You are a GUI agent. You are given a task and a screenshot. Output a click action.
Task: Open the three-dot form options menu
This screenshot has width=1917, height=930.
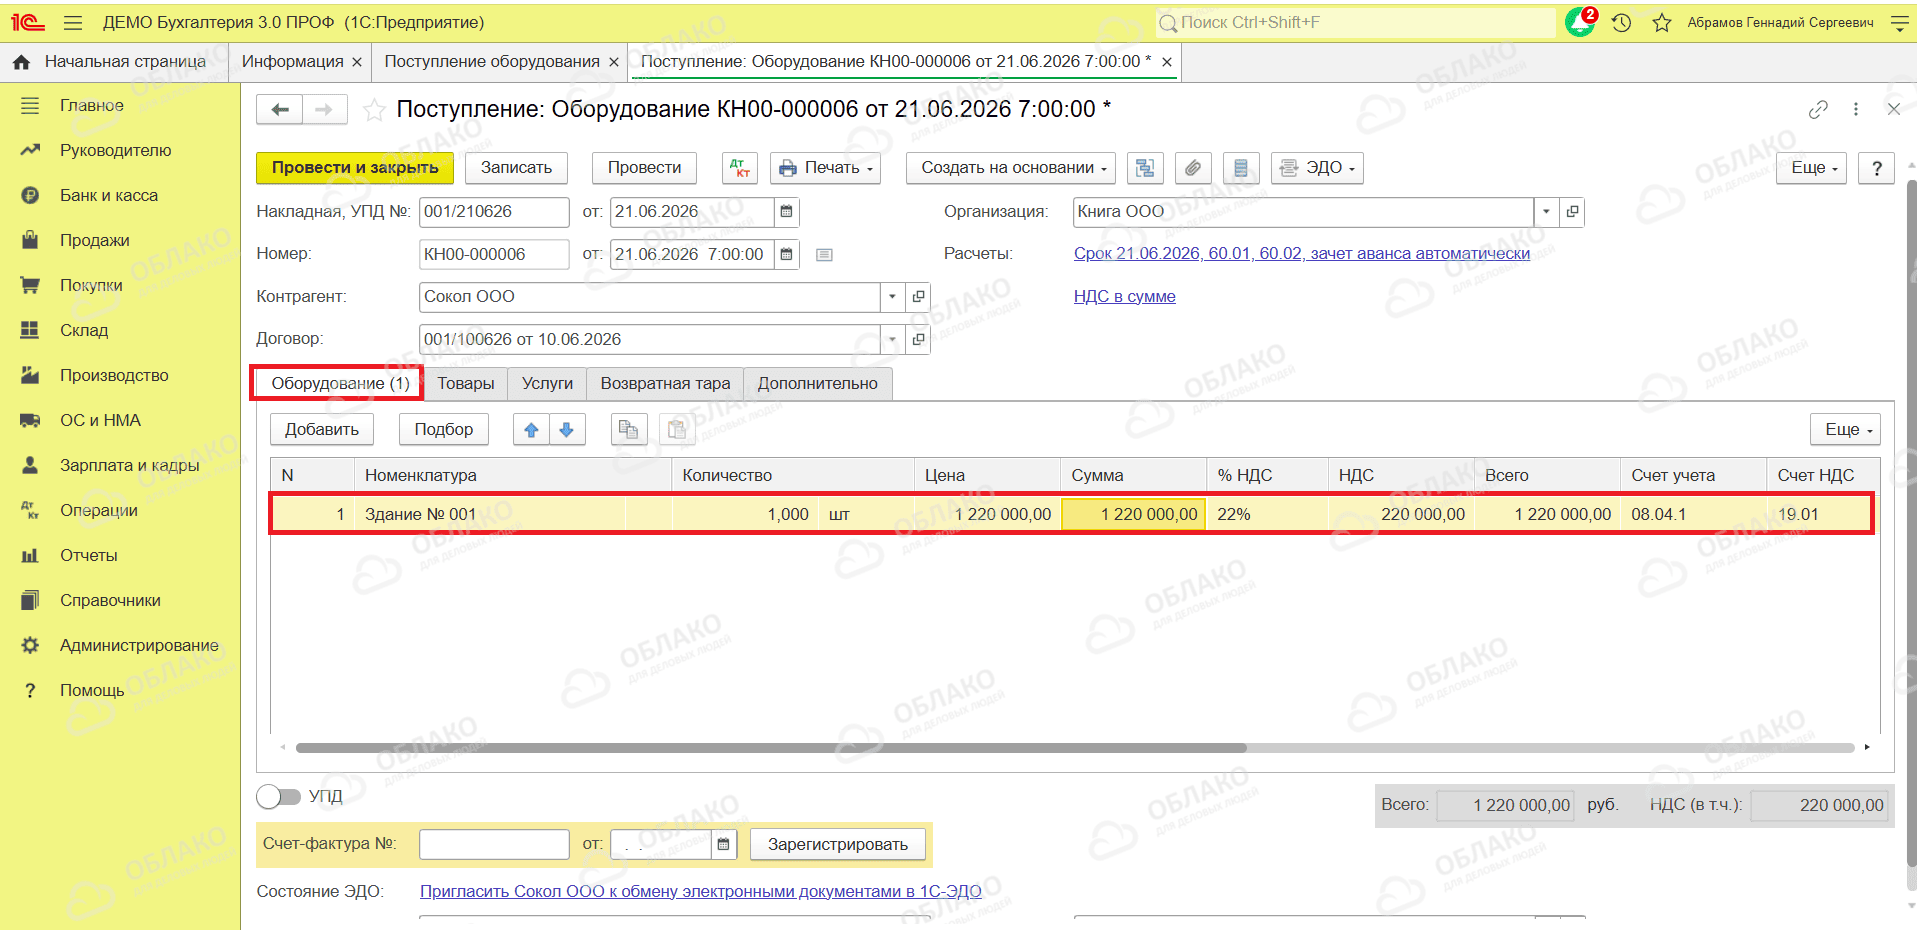1856,110
